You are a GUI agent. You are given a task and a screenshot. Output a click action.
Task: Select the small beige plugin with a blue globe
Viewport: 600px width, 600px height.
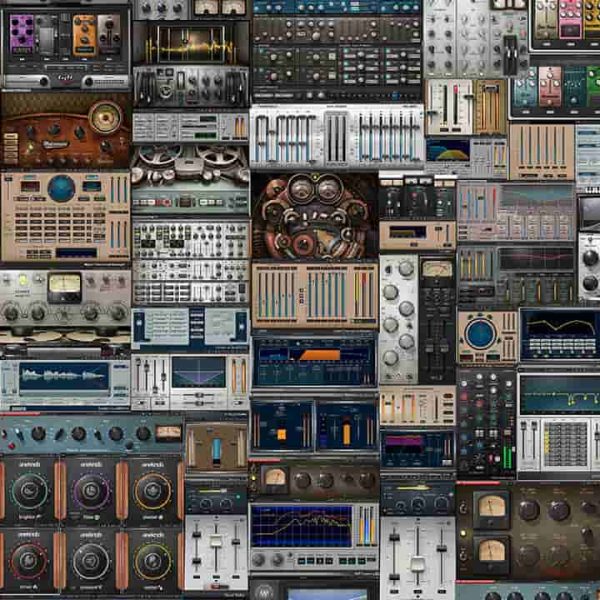(x=487, y=337)
